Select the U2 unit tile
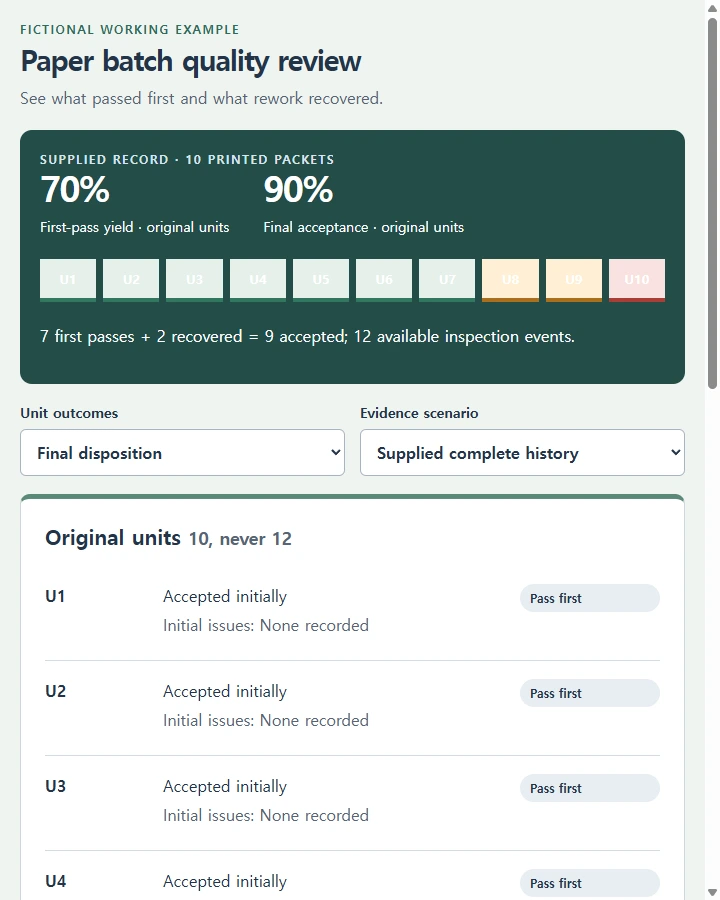The height and width of the screenshot is (900, 720). pyautogui.click(x=131, y=280)
